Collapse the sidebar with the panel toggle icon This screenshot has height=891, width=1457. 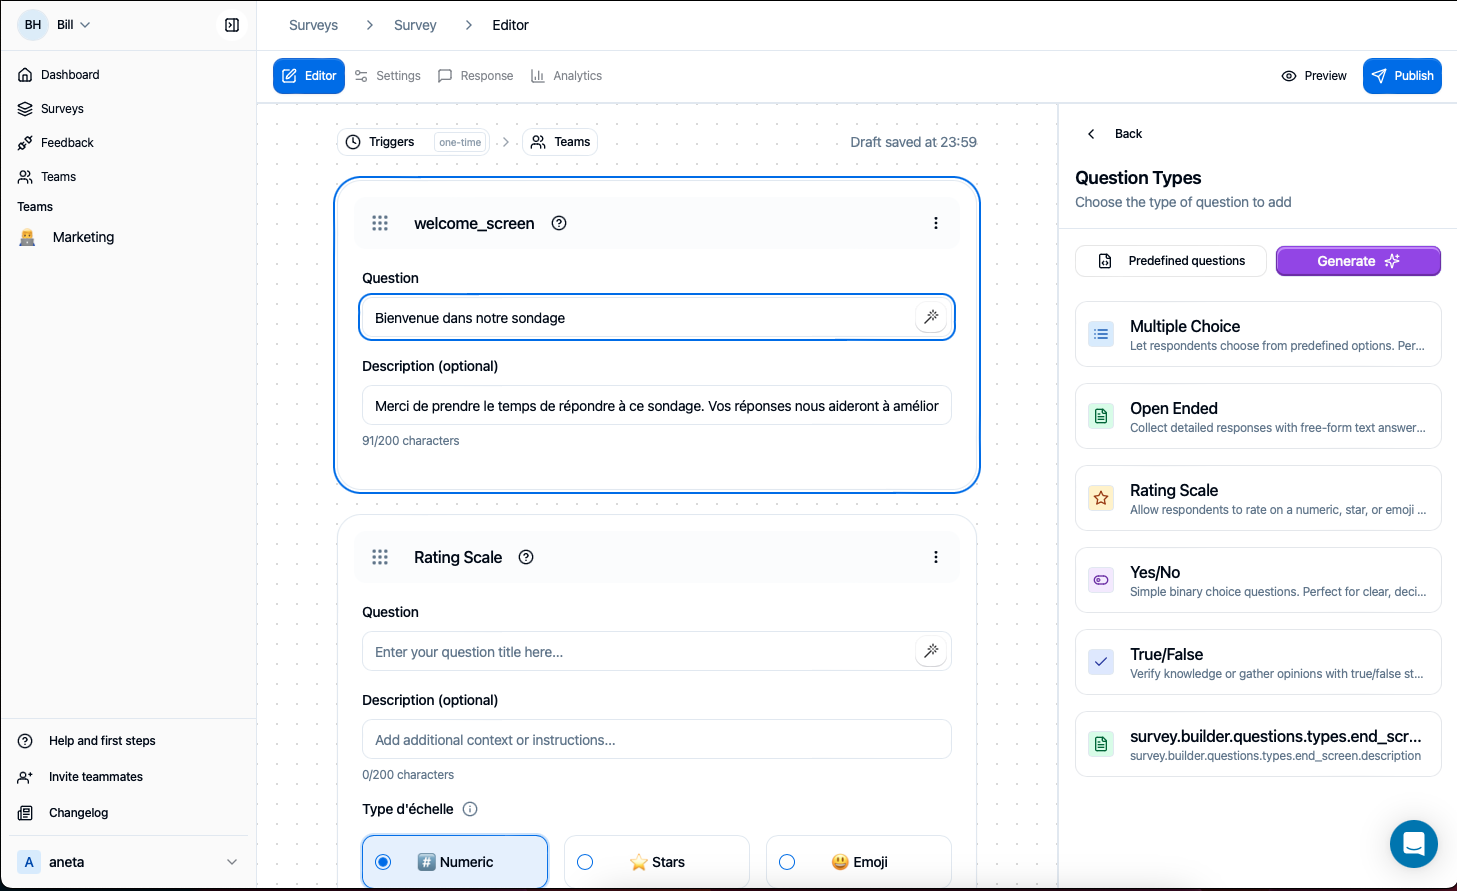pos(232,24)
